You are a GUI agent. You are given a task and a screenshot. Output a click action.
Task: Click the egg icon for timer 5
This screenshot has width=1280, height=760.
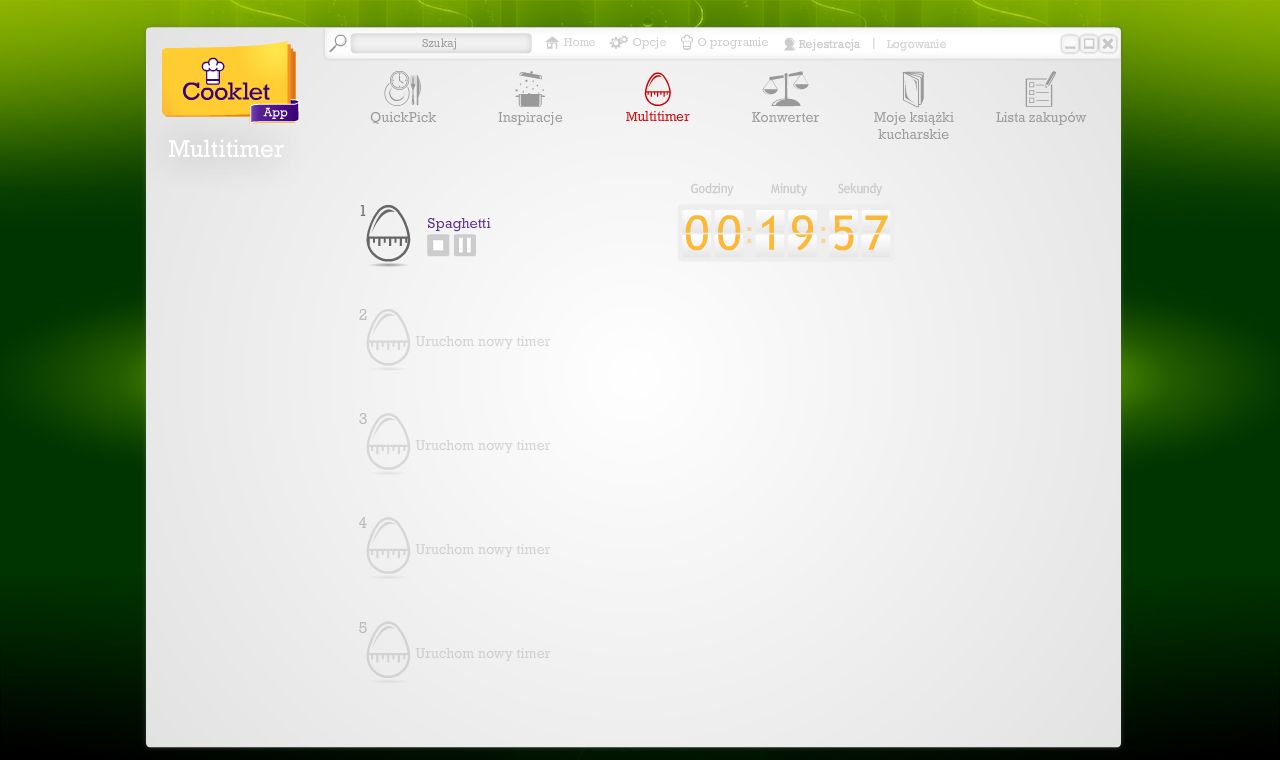click(388, 652)
